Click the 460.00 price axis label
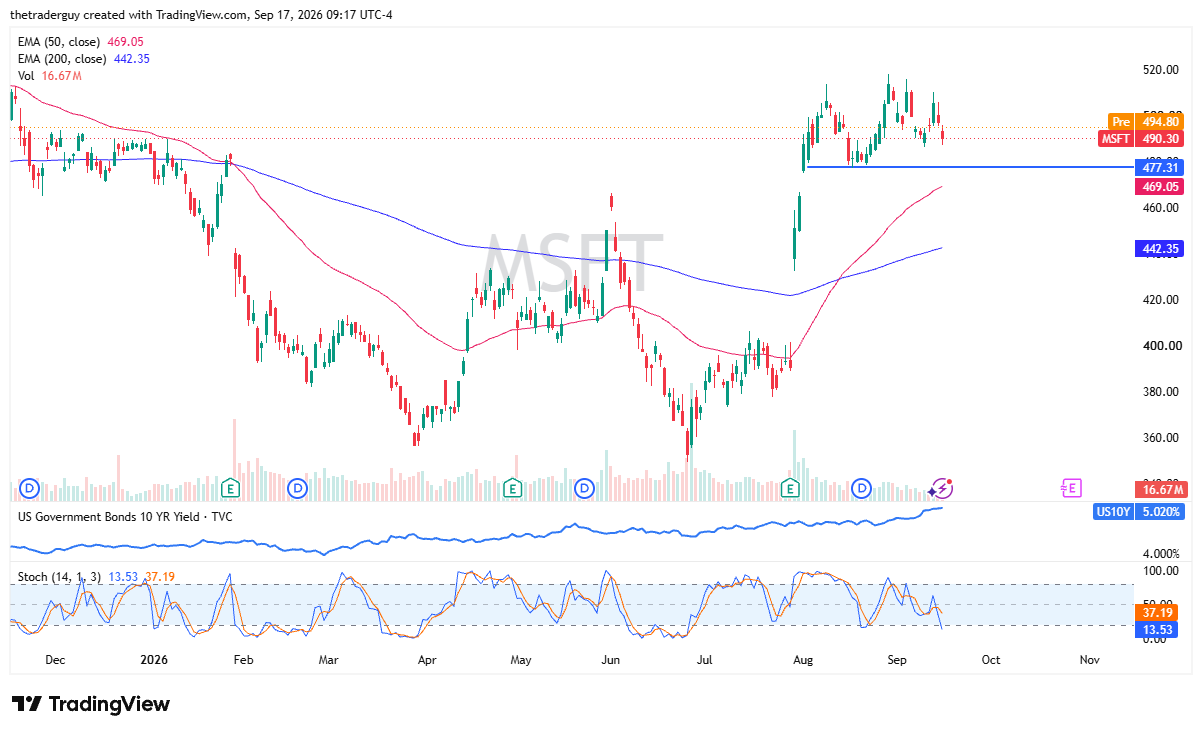Image resolution: width=1202 pixels, height=734 pixels. (x=1163, y=208)
